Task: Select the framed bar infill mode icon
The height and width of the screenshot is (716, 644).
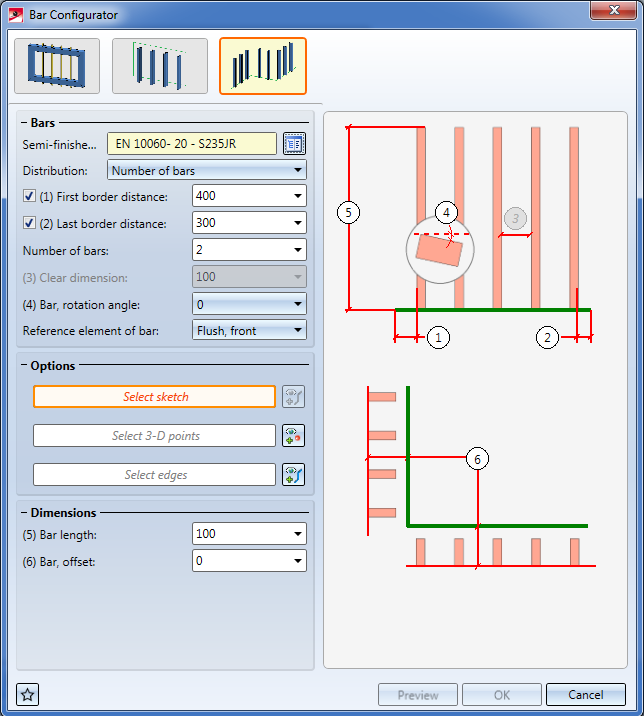Action: click(57, 66)
